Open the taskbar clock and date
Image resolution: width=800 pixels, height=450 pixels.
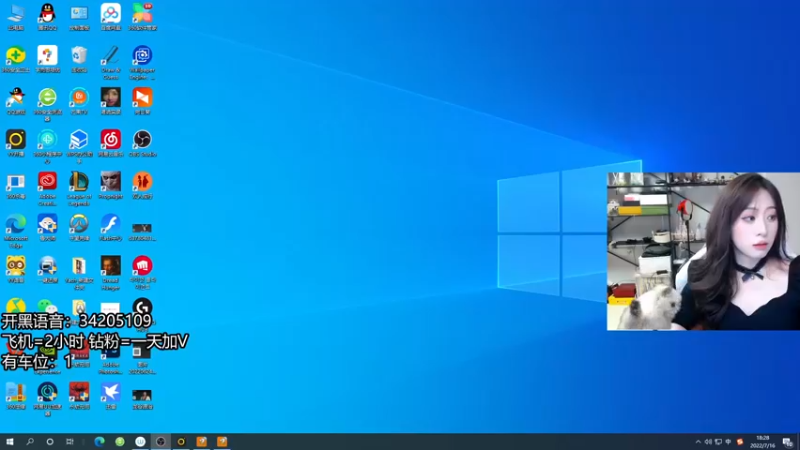point(763,442)
